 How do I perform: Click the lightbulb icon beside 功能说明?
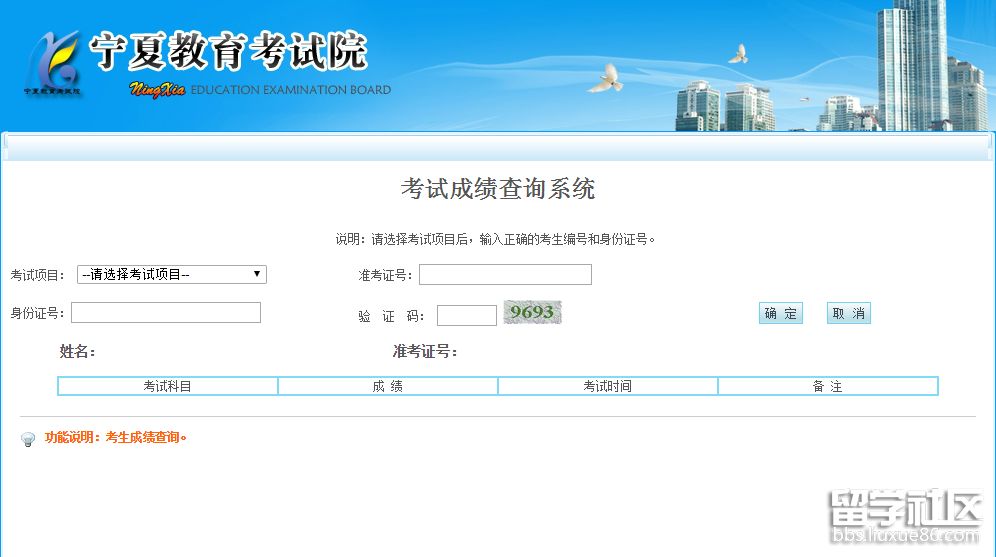(x=28, y=439)
